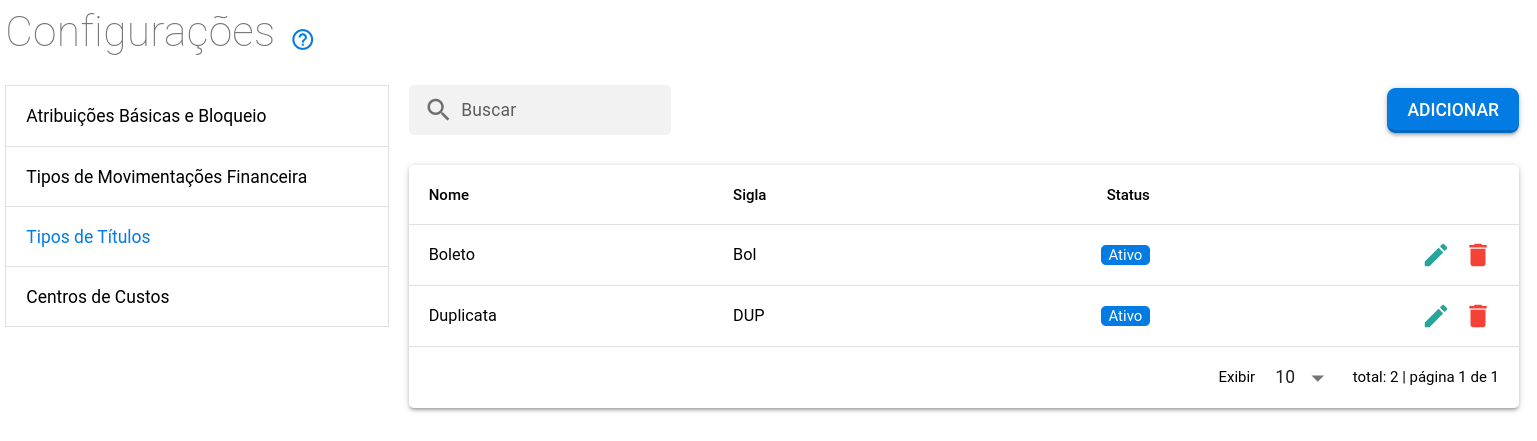
Task: Open the Exibir rows-per-page dropdown arrow
Action: click(x=1318, y=378)
